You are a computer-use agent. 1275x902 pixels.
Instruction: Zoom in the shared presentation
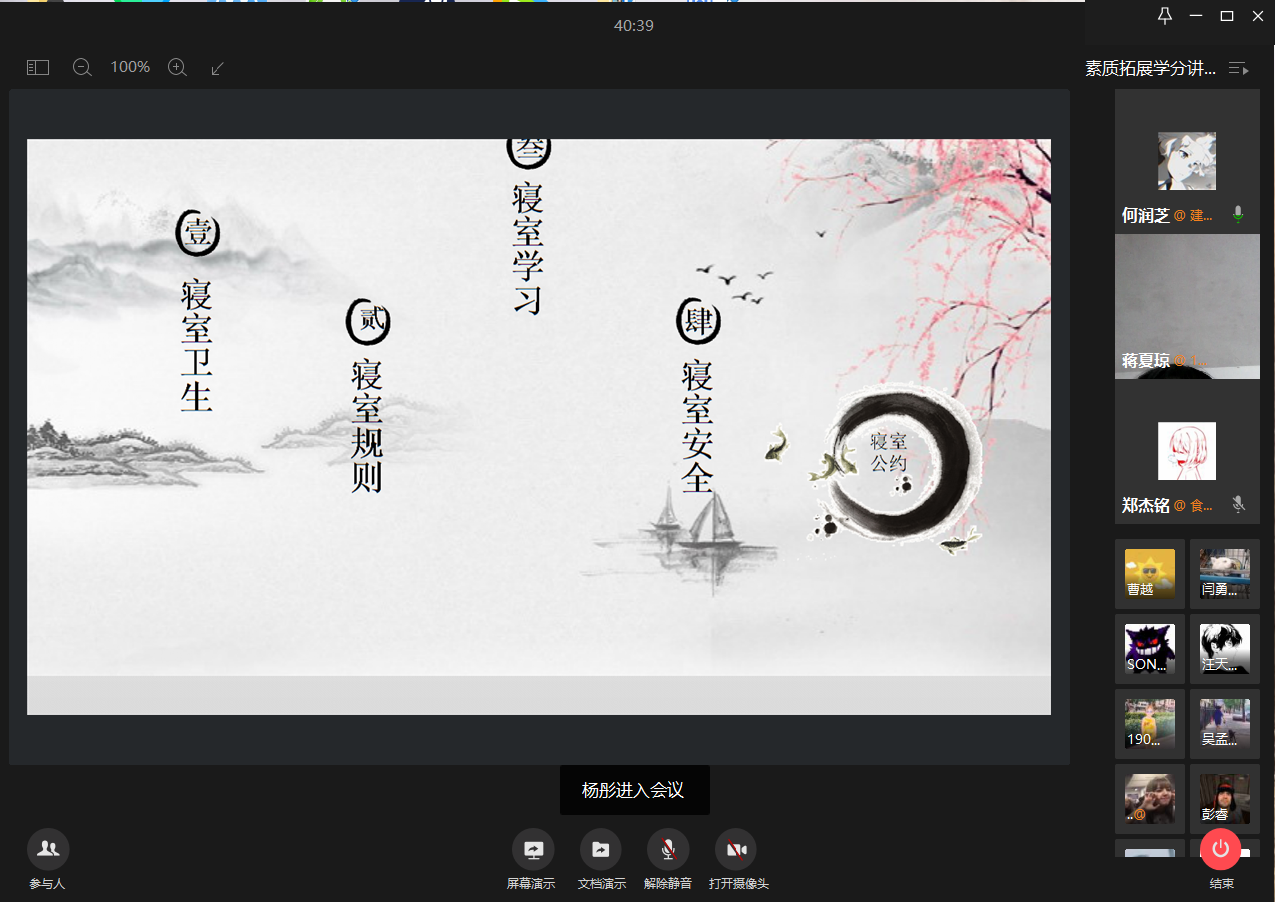pyautogui.click(x=177, y=67)
